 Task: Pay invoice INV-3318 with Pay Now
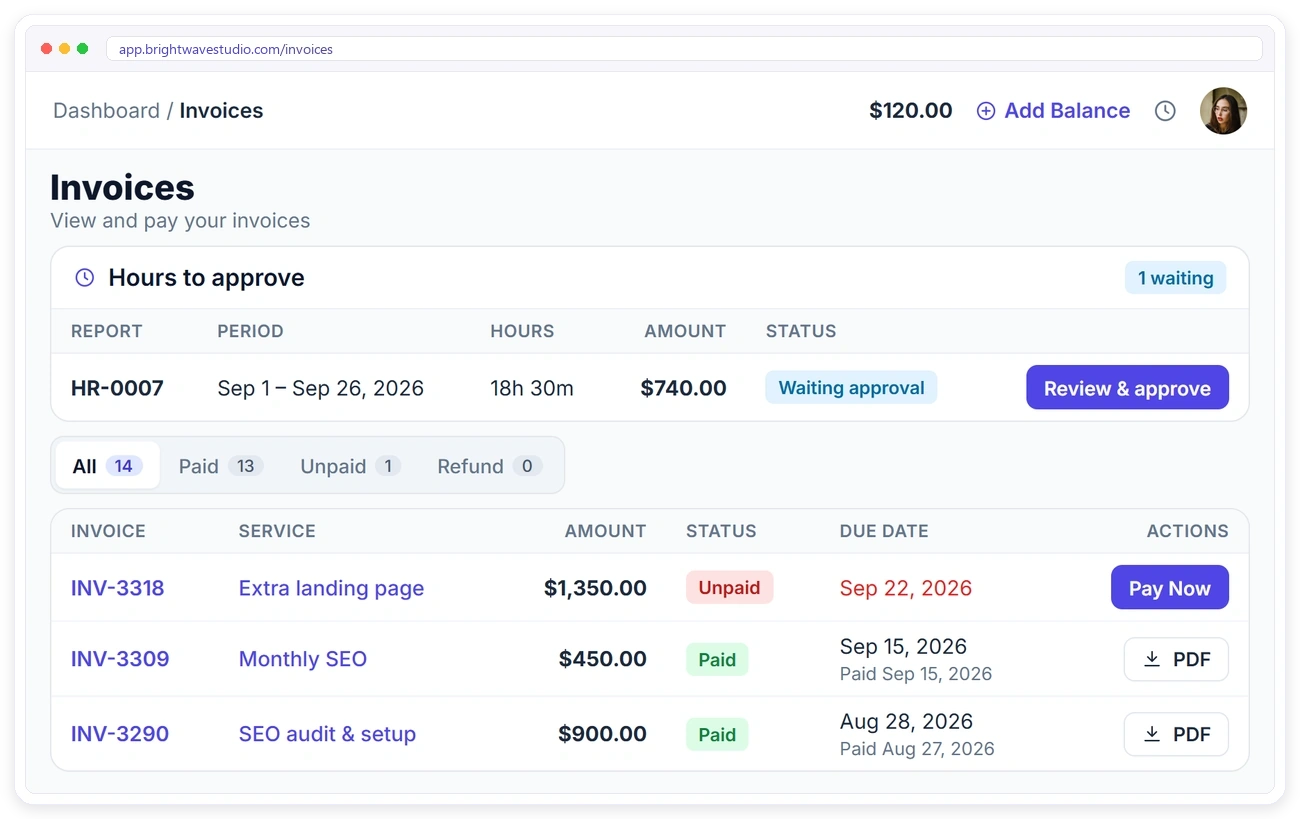(1169, 588)
